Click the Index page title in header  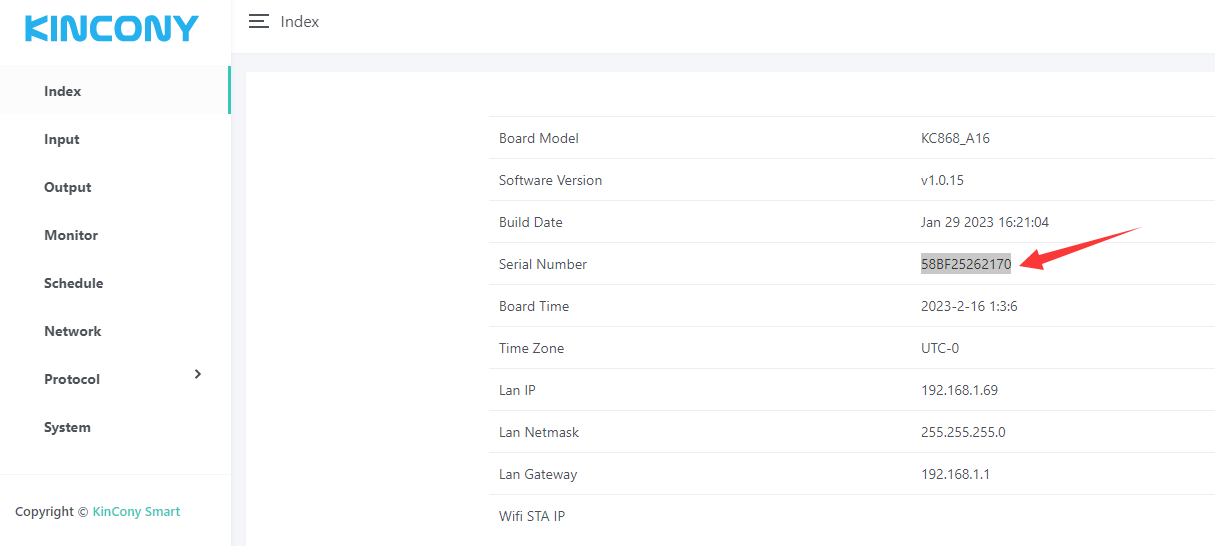pos(300,21)
